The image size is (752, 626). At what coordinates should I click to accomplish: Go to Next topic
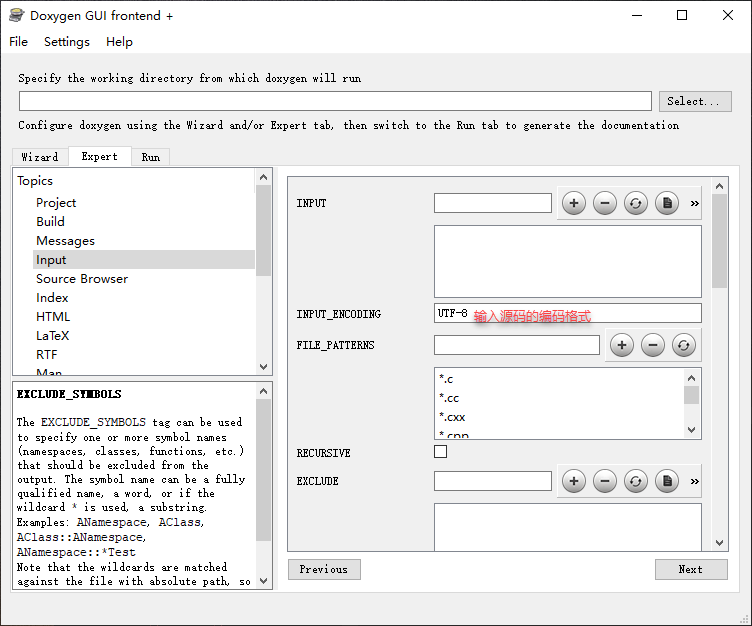(691, 569)
